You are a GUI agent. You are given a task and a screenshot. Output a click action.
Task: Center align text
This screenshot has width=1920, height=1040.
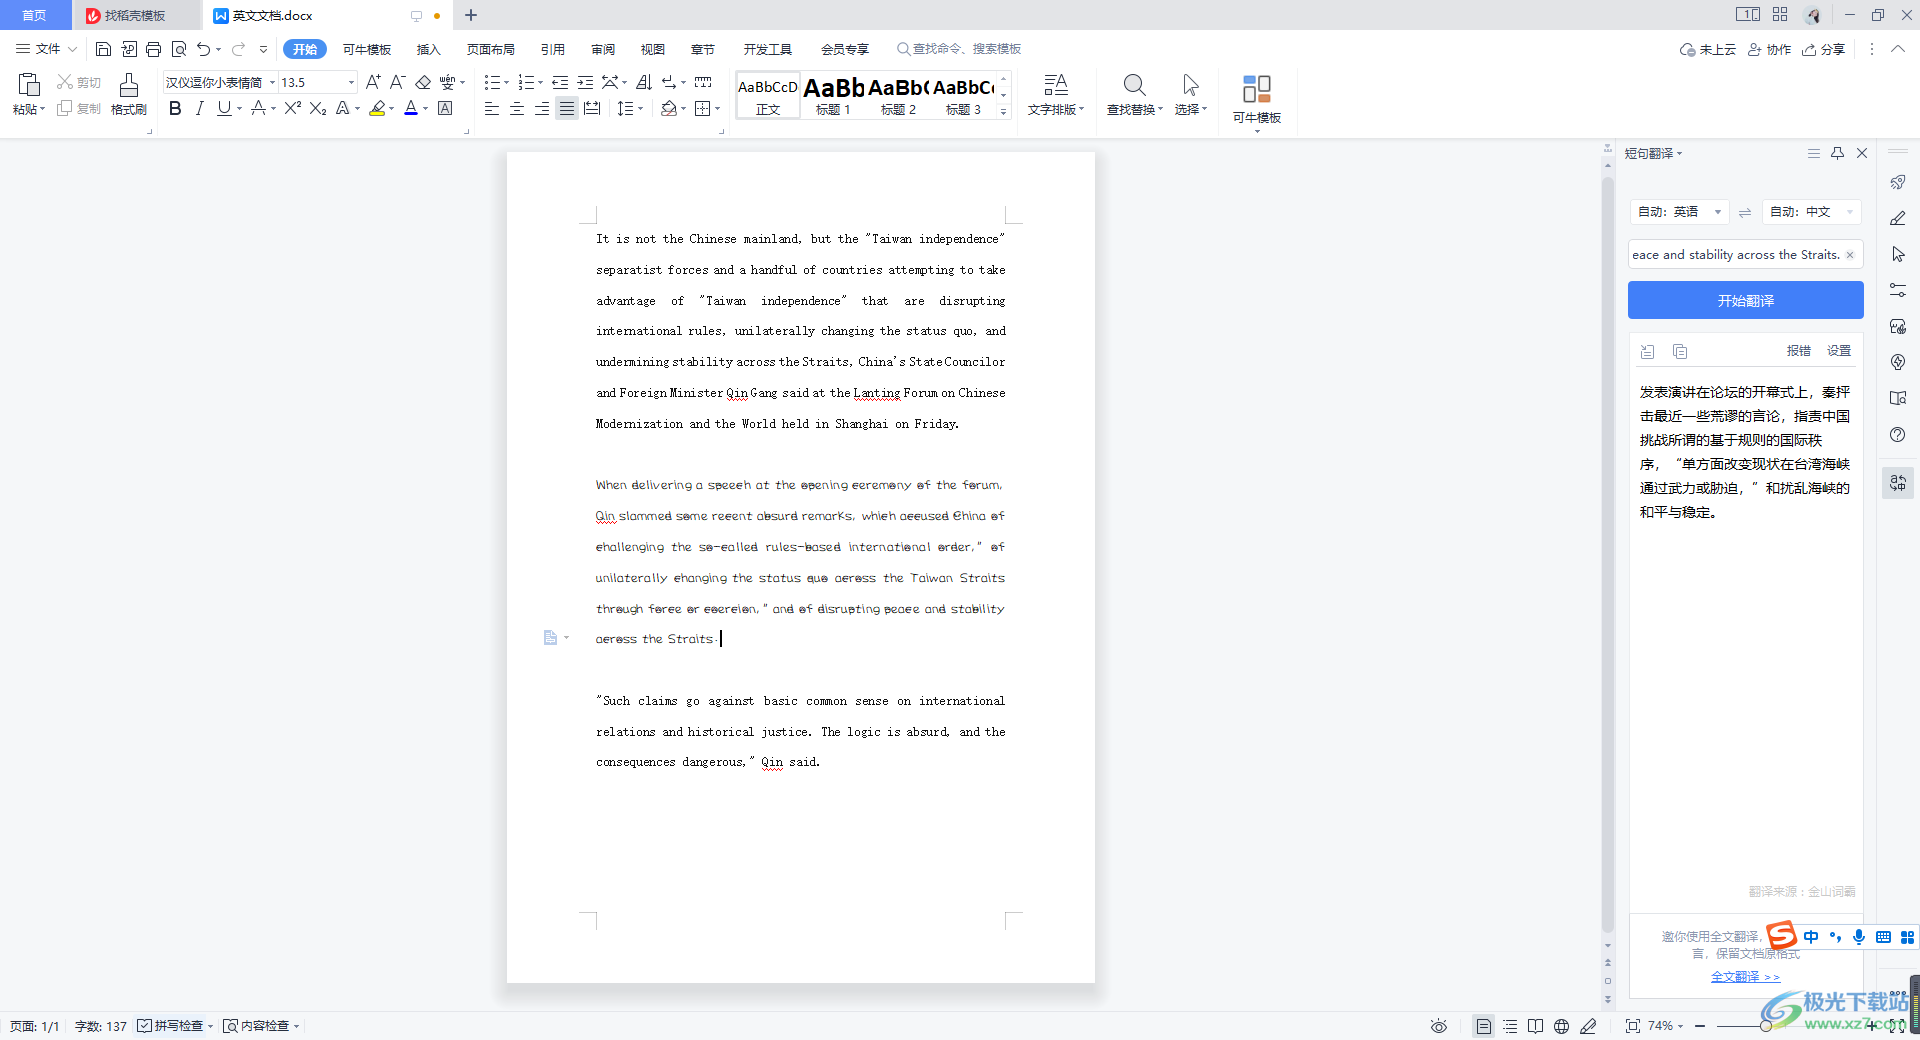click(517, 108)
